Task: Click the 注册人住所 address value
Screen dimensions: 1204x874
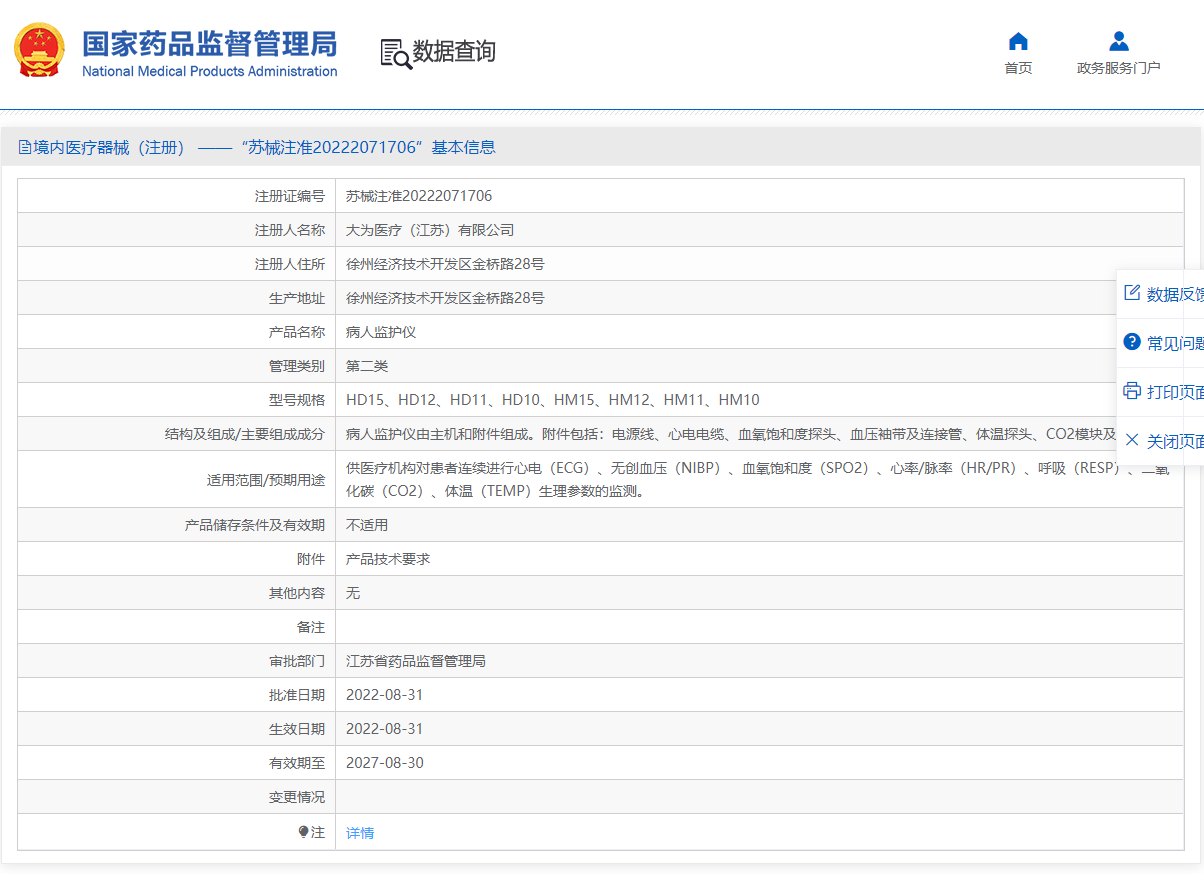Action: 445,264
